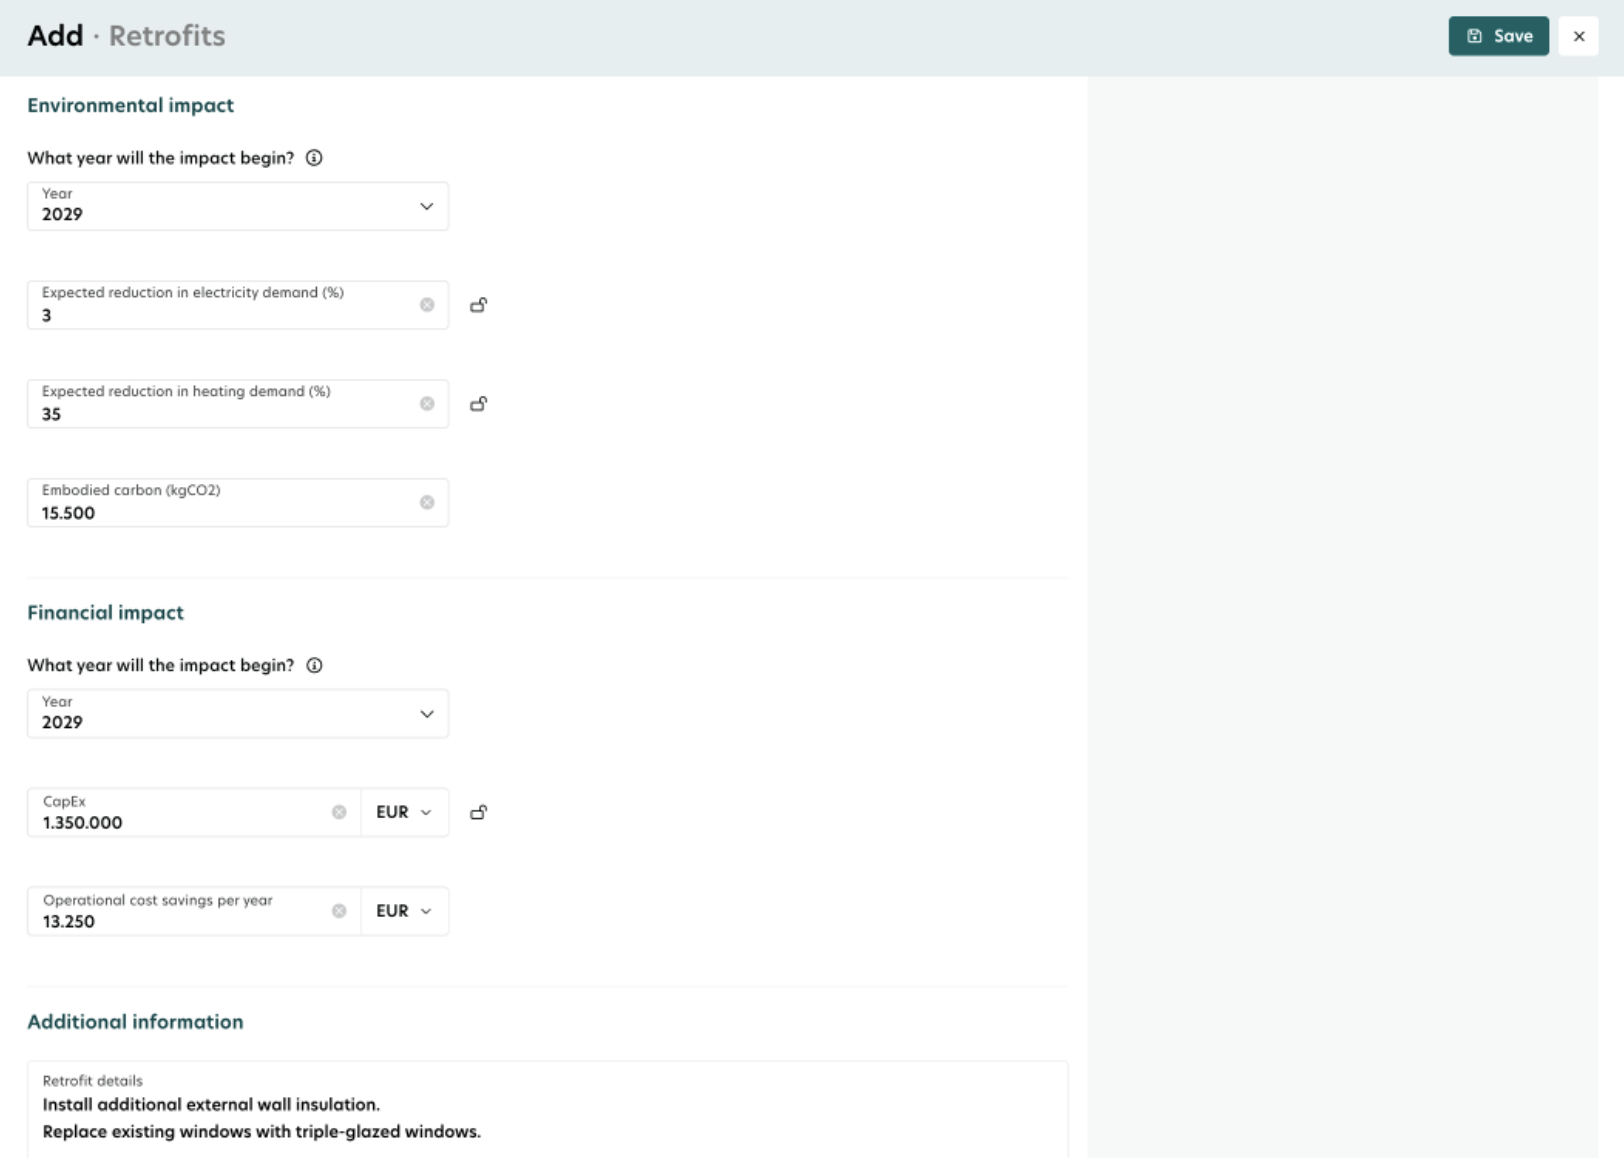1624x1158 pixels.
Task: Click the 'Retrofits' title text
Action: [167, 36]
